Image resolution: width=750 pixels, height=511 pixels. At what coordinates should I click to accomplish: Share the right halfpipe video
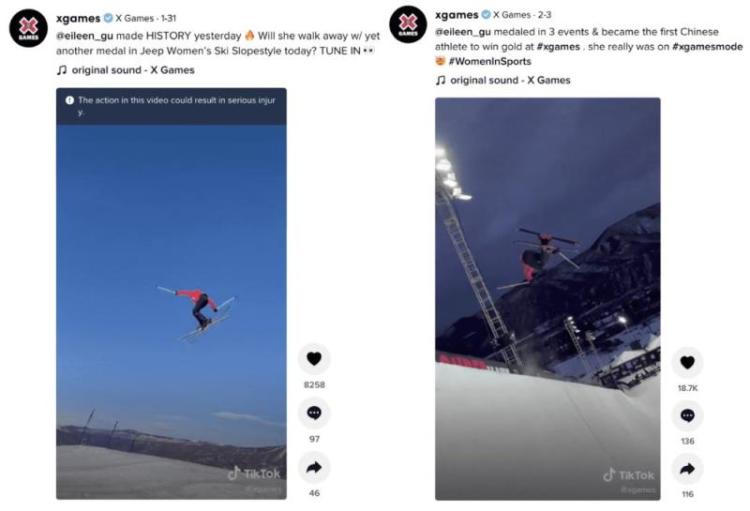point(687,468)
